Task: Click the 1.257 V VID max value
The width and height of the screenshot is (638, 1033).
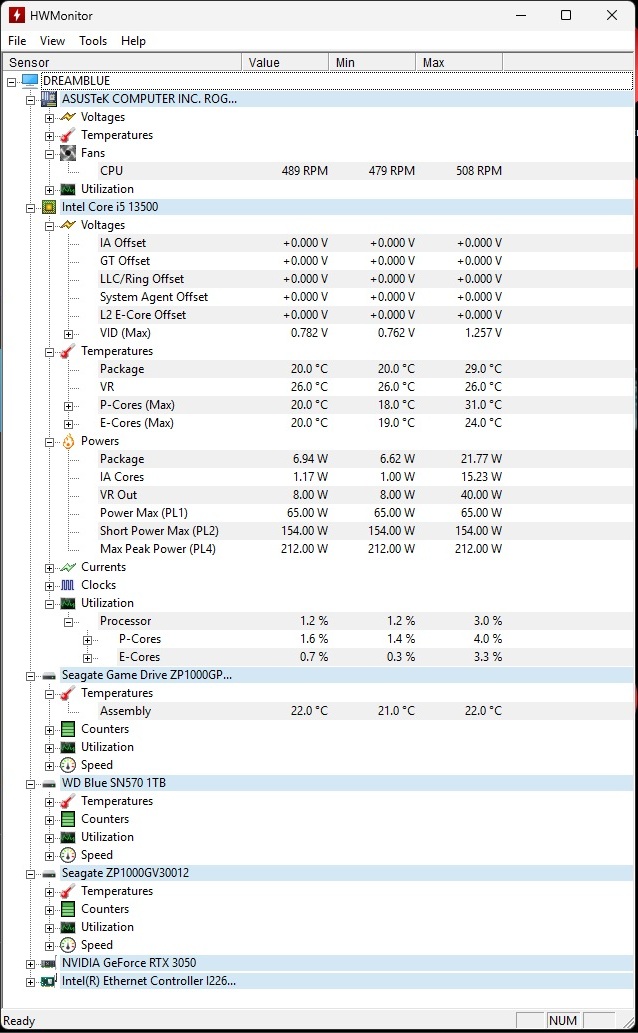Action: click(483, 333)
